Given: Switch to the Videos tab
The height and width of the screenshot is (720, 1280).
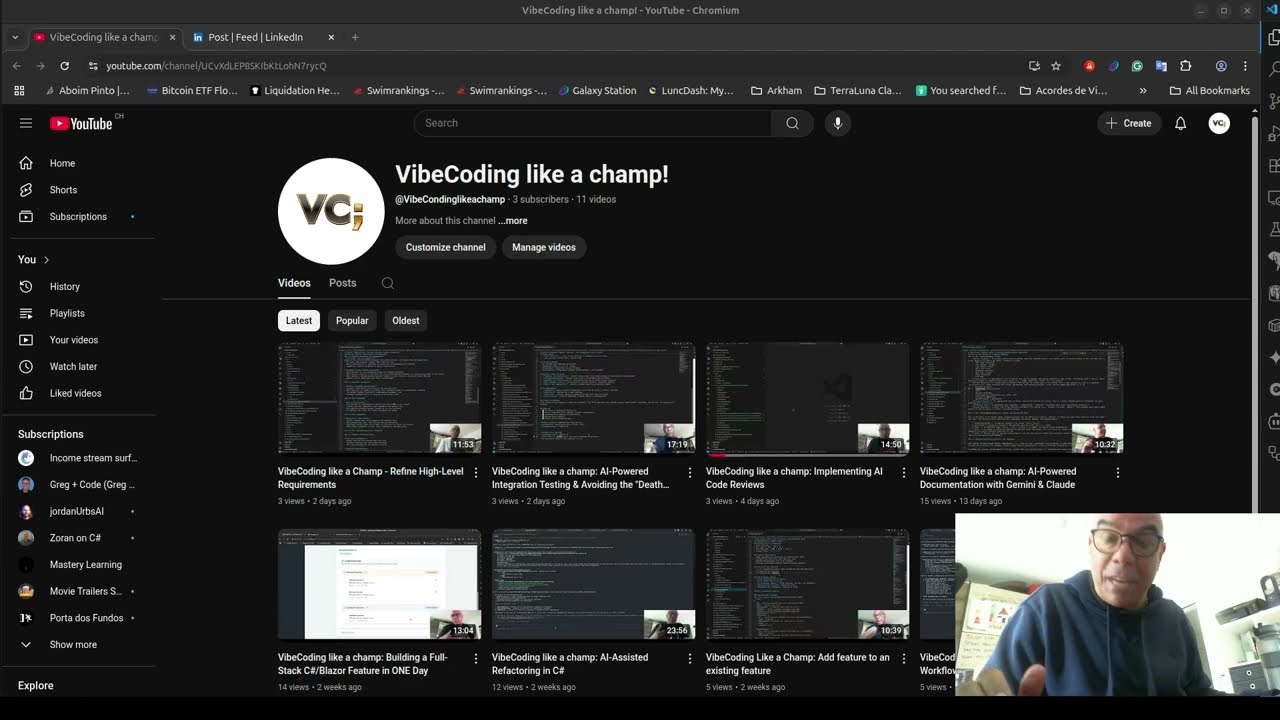Looking at the screenshot, I should pos(294,283).
